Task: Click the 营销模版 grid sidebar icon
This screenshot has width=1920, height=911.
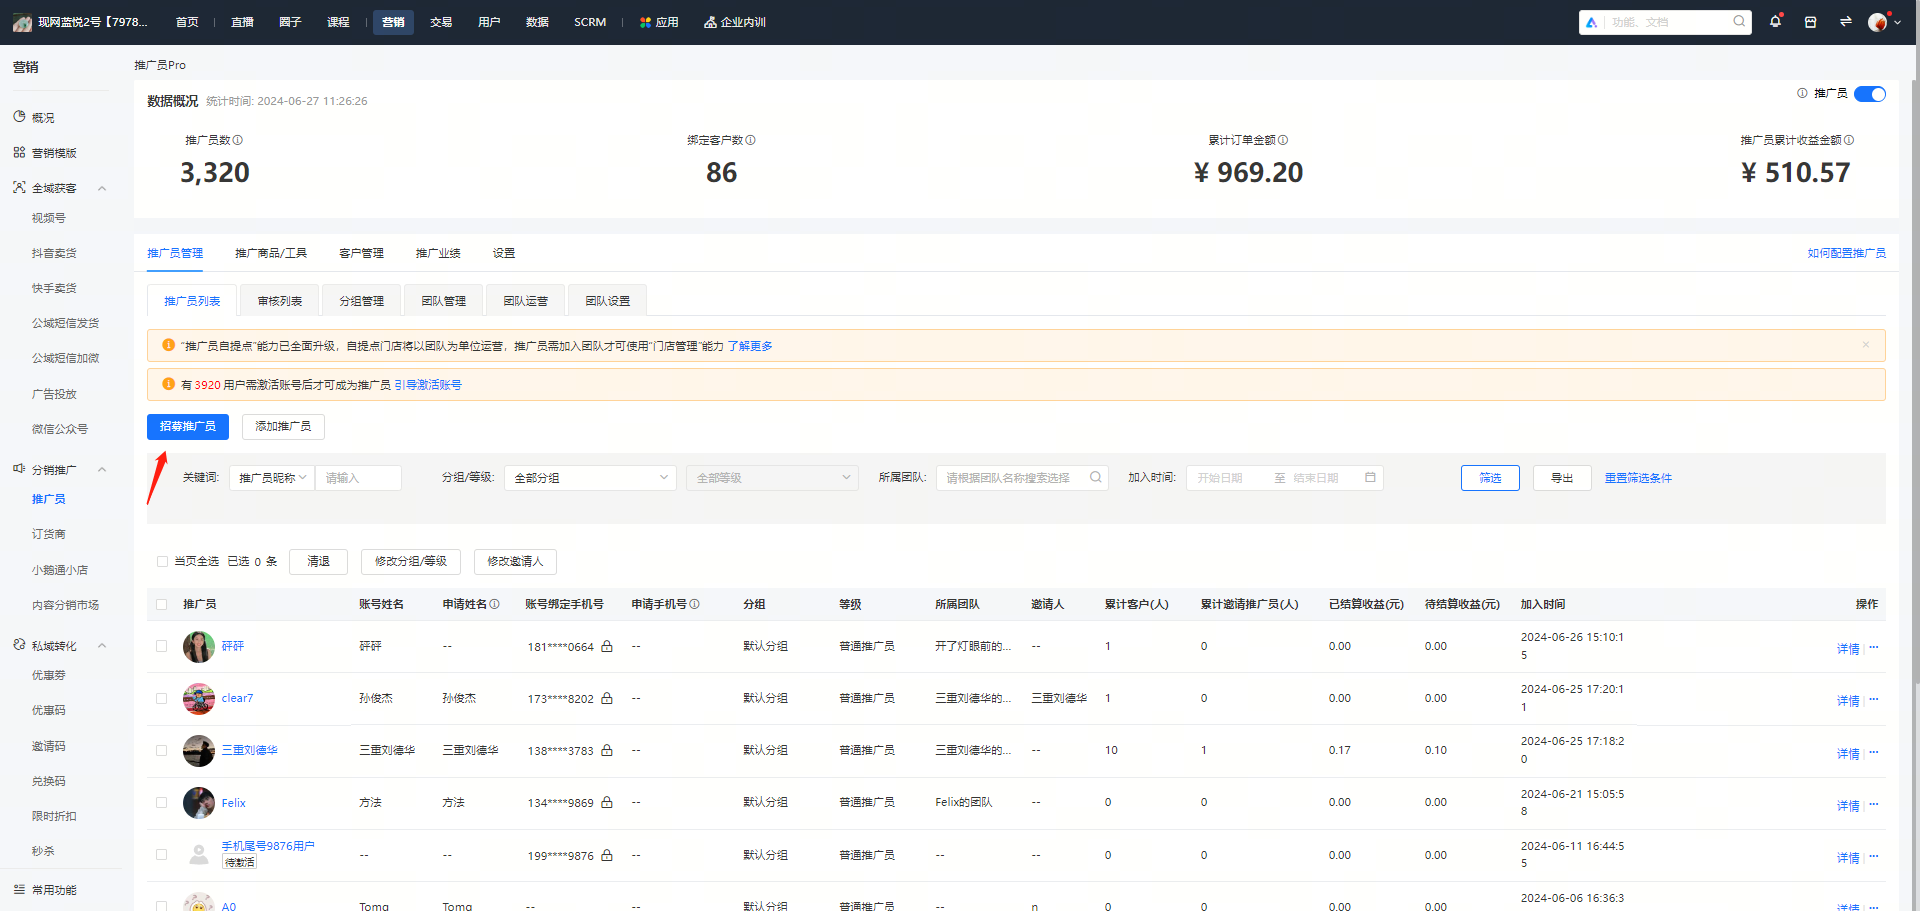Action: click(19, 152)
